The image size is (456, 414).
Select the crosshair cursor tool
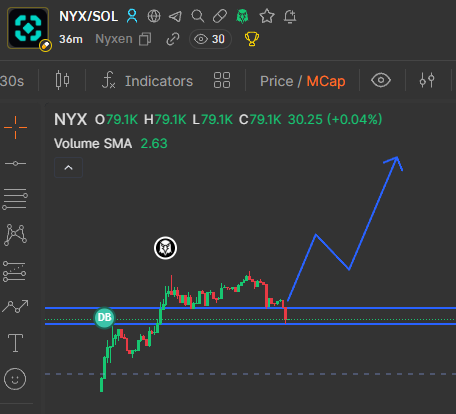pos(15,127)
